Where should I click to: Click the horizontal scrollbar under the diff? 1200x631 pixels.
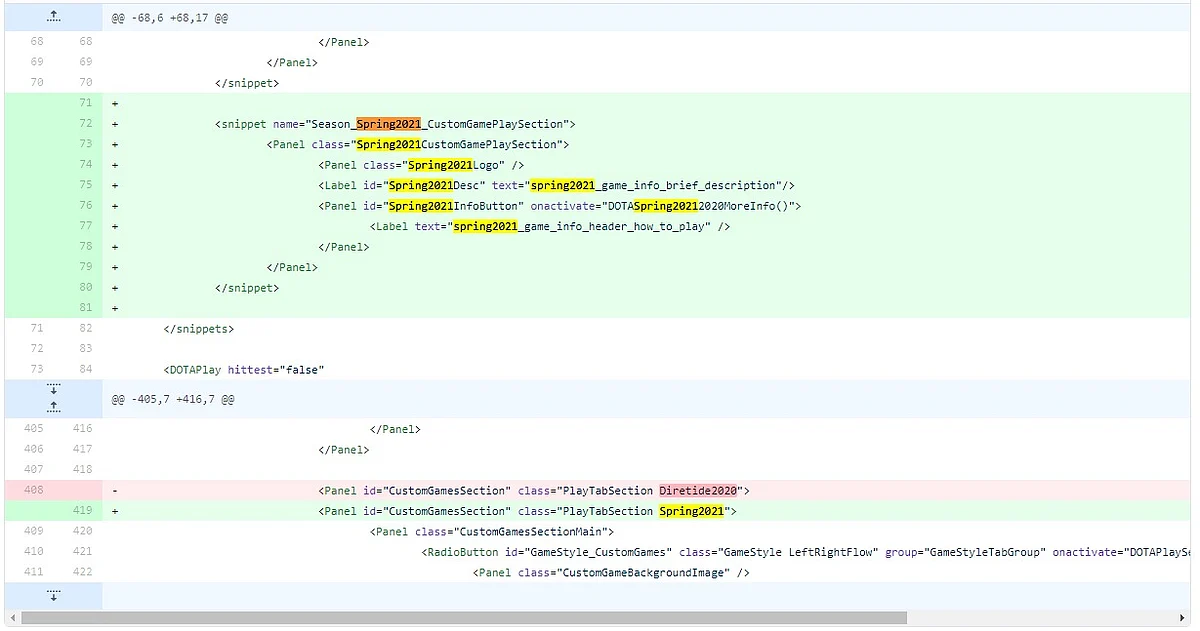(464, 618)
